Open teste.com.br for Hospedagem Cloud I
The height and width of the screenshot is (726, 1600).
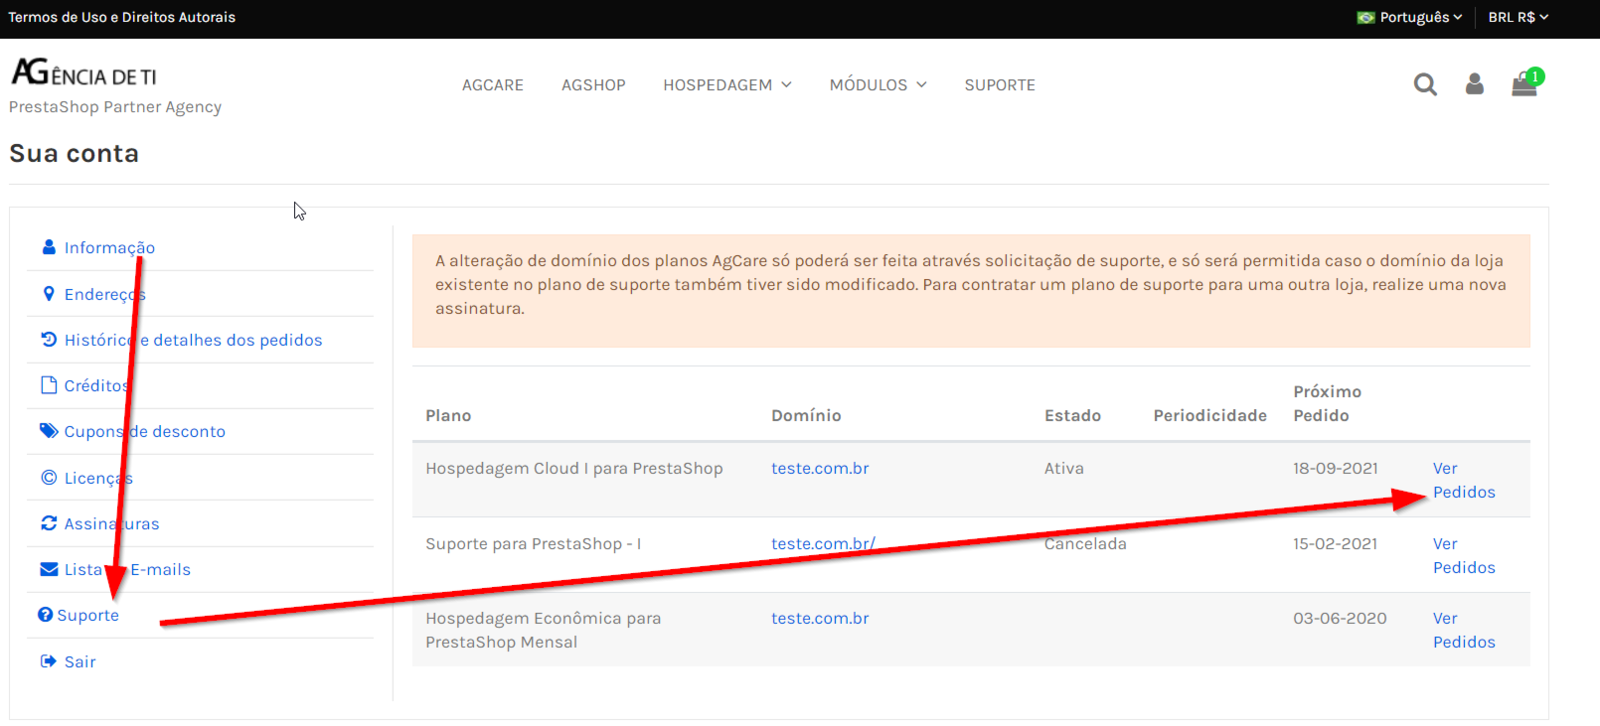820,468
